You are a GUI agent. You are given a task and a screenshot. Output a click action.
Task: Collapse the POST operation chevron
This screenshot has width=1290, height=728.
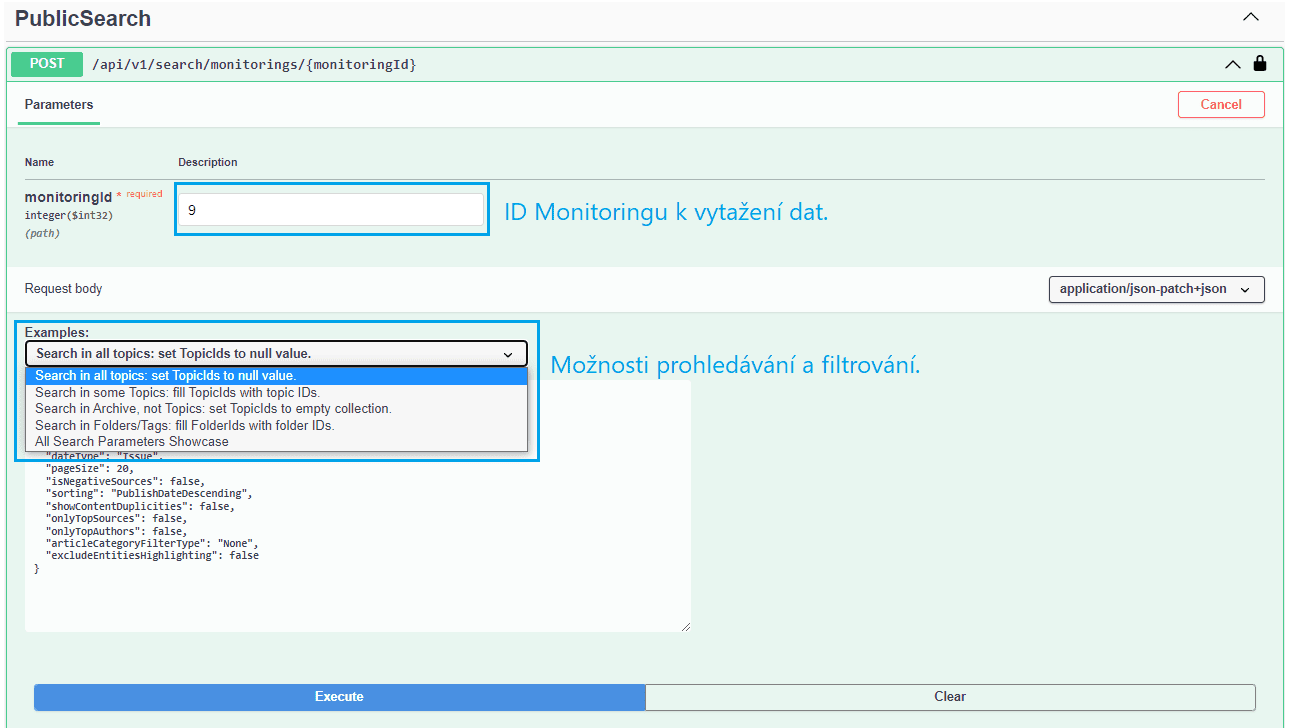(x=1233, y=64)
